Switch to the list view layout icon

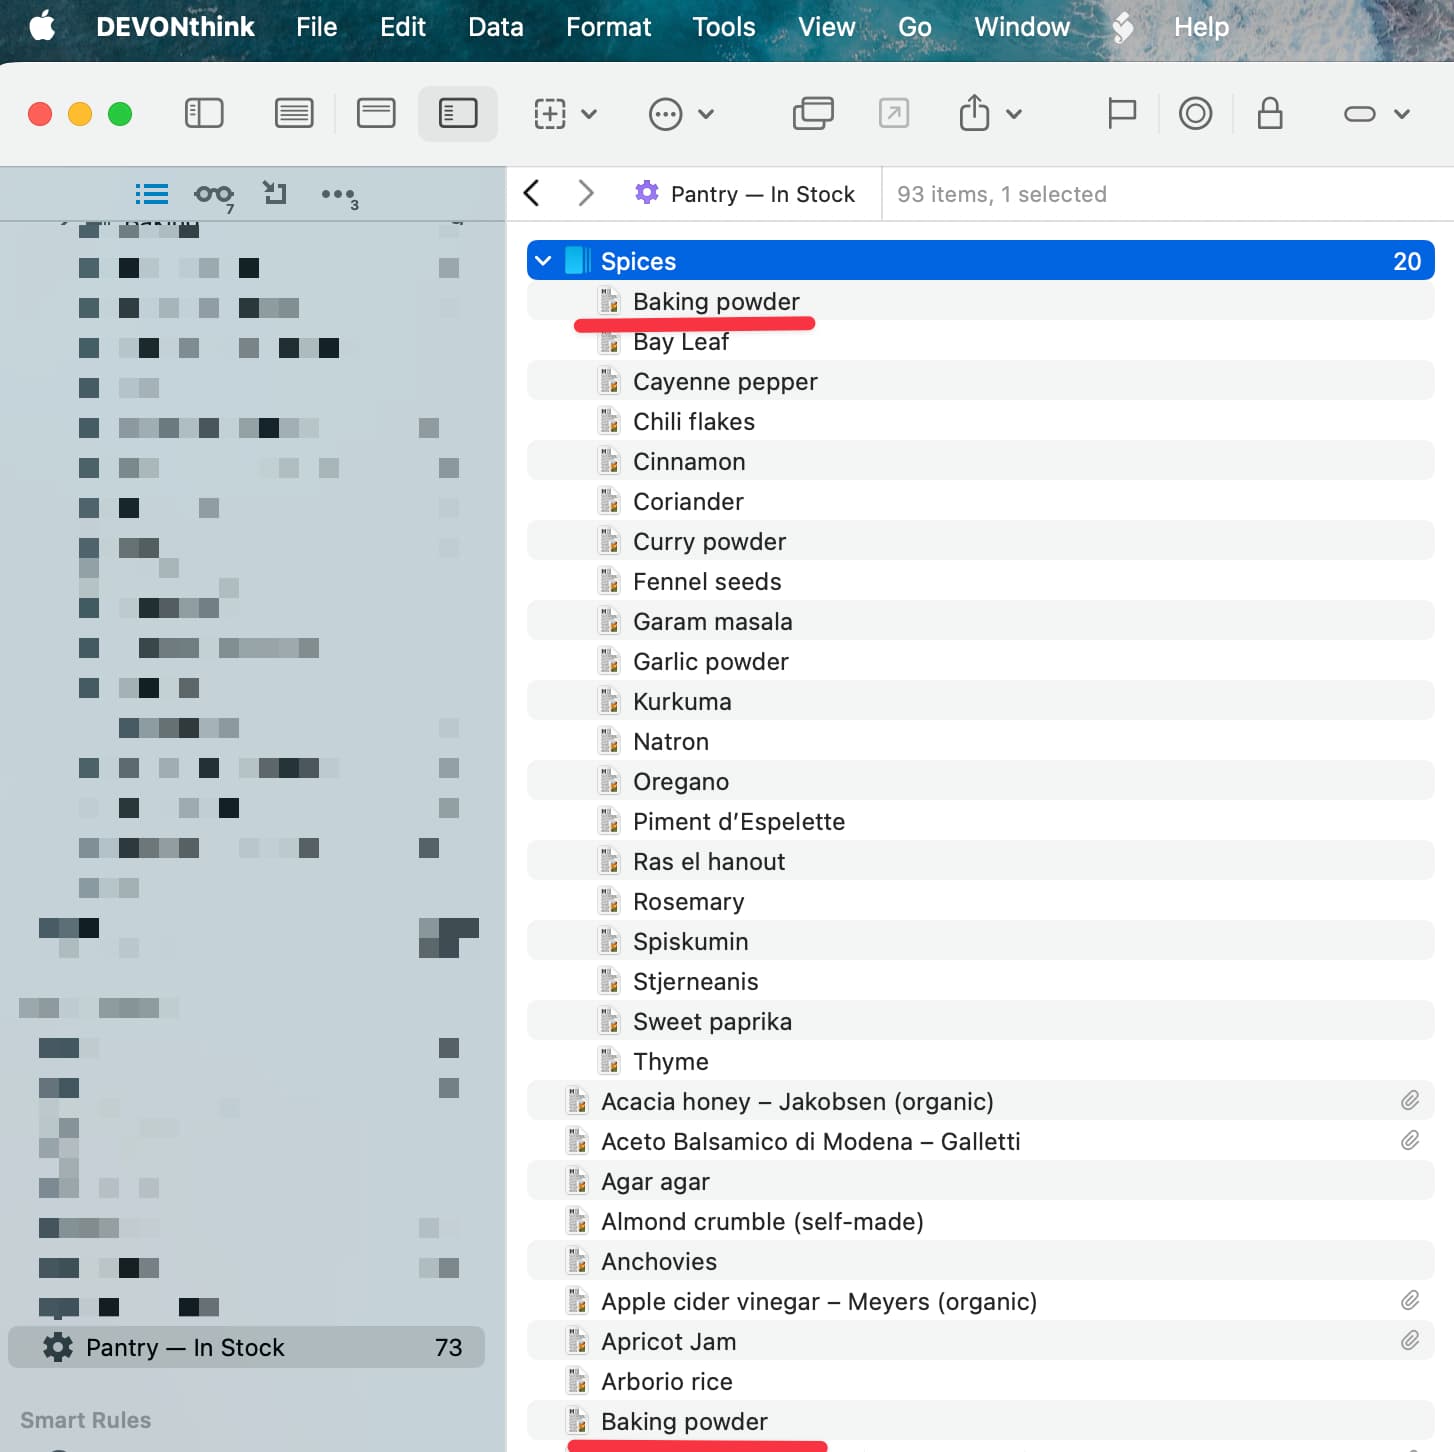tap(293, 113)
